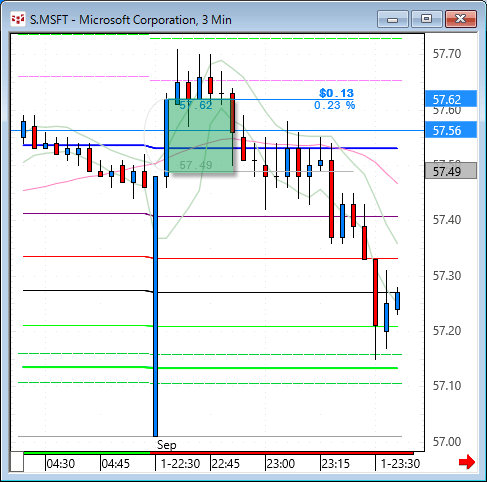Image resolution: width=487 pixels, height=482 pixels.
Task: Click the red scroll-right arrow icon
Action: coord(467,462)
